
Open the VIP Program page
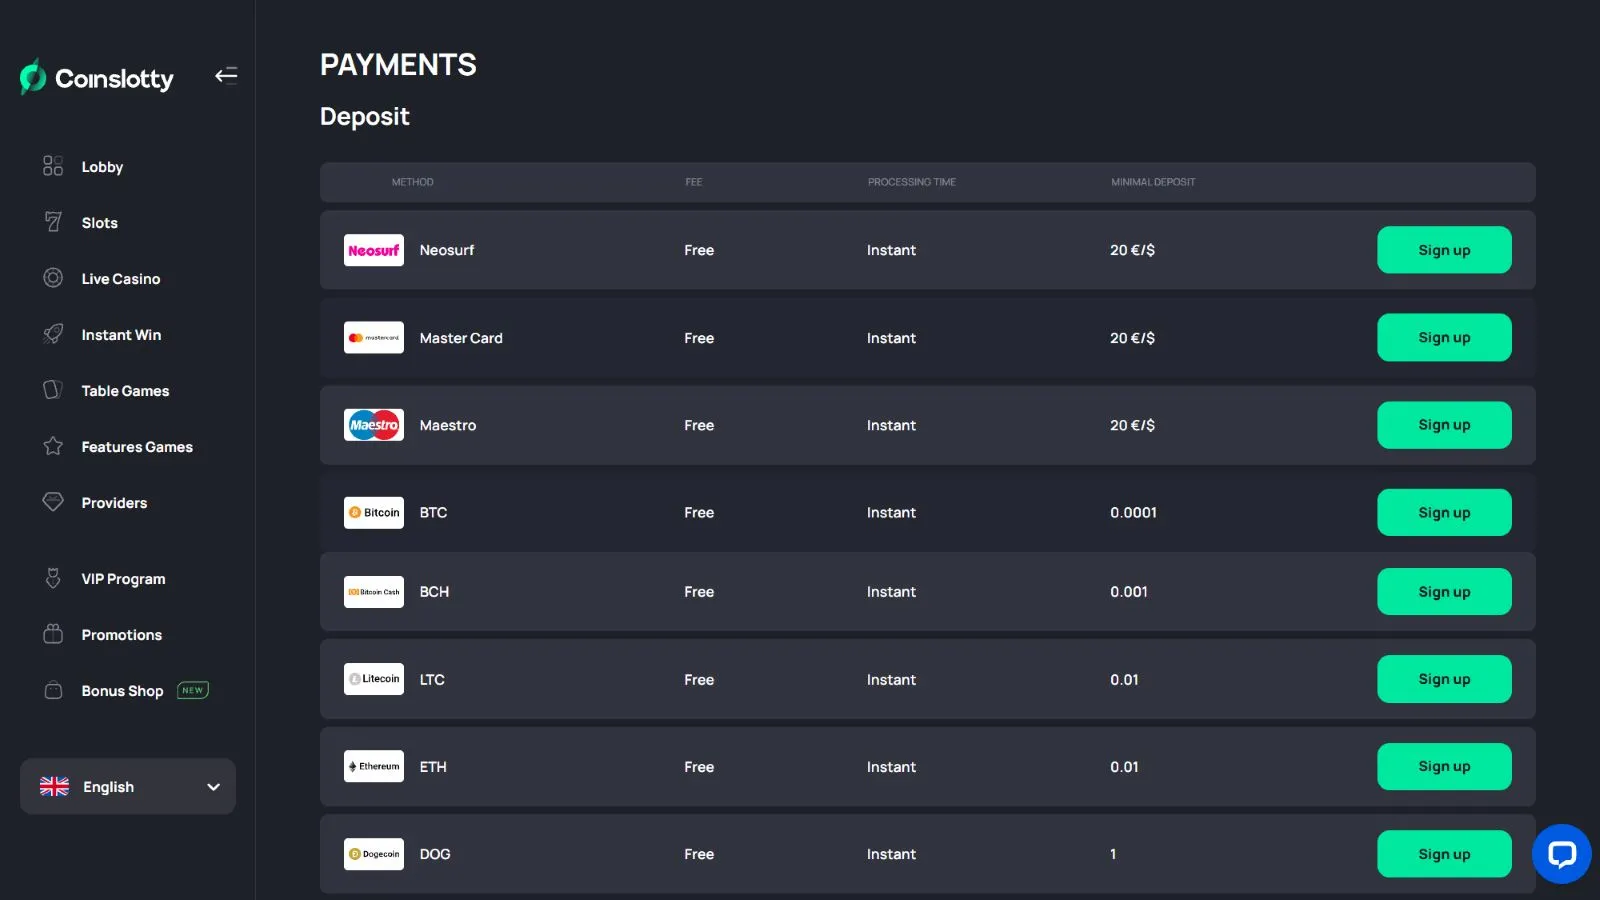[123, 579]
